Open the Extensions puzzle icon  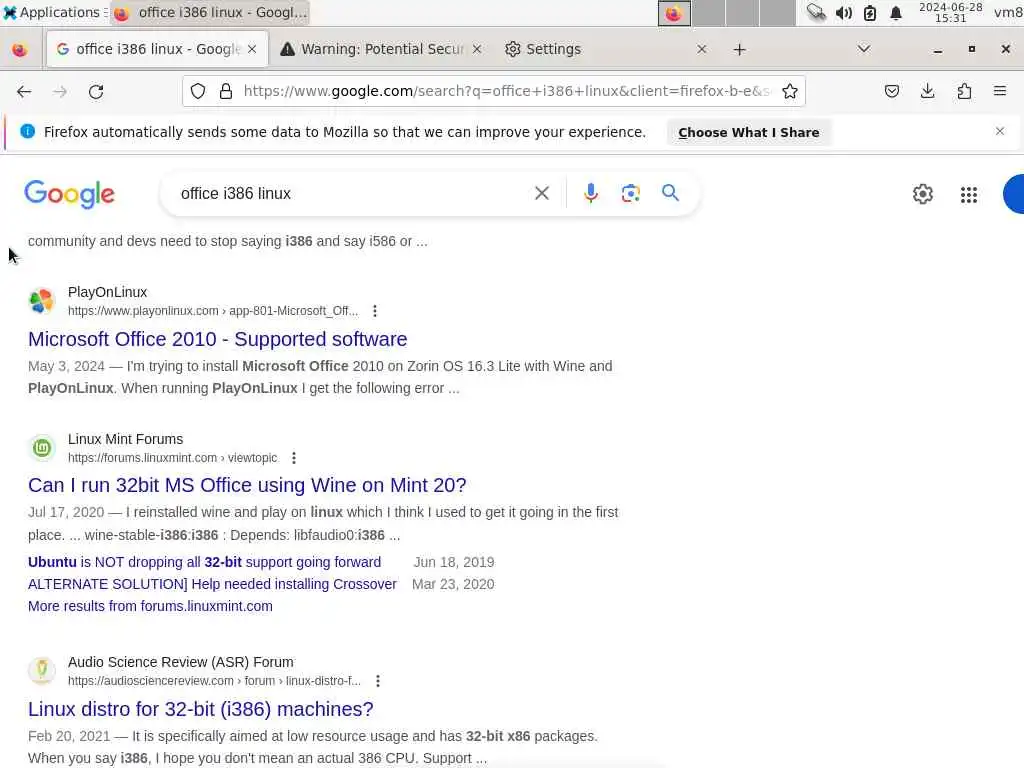click(x=964, y=91)
